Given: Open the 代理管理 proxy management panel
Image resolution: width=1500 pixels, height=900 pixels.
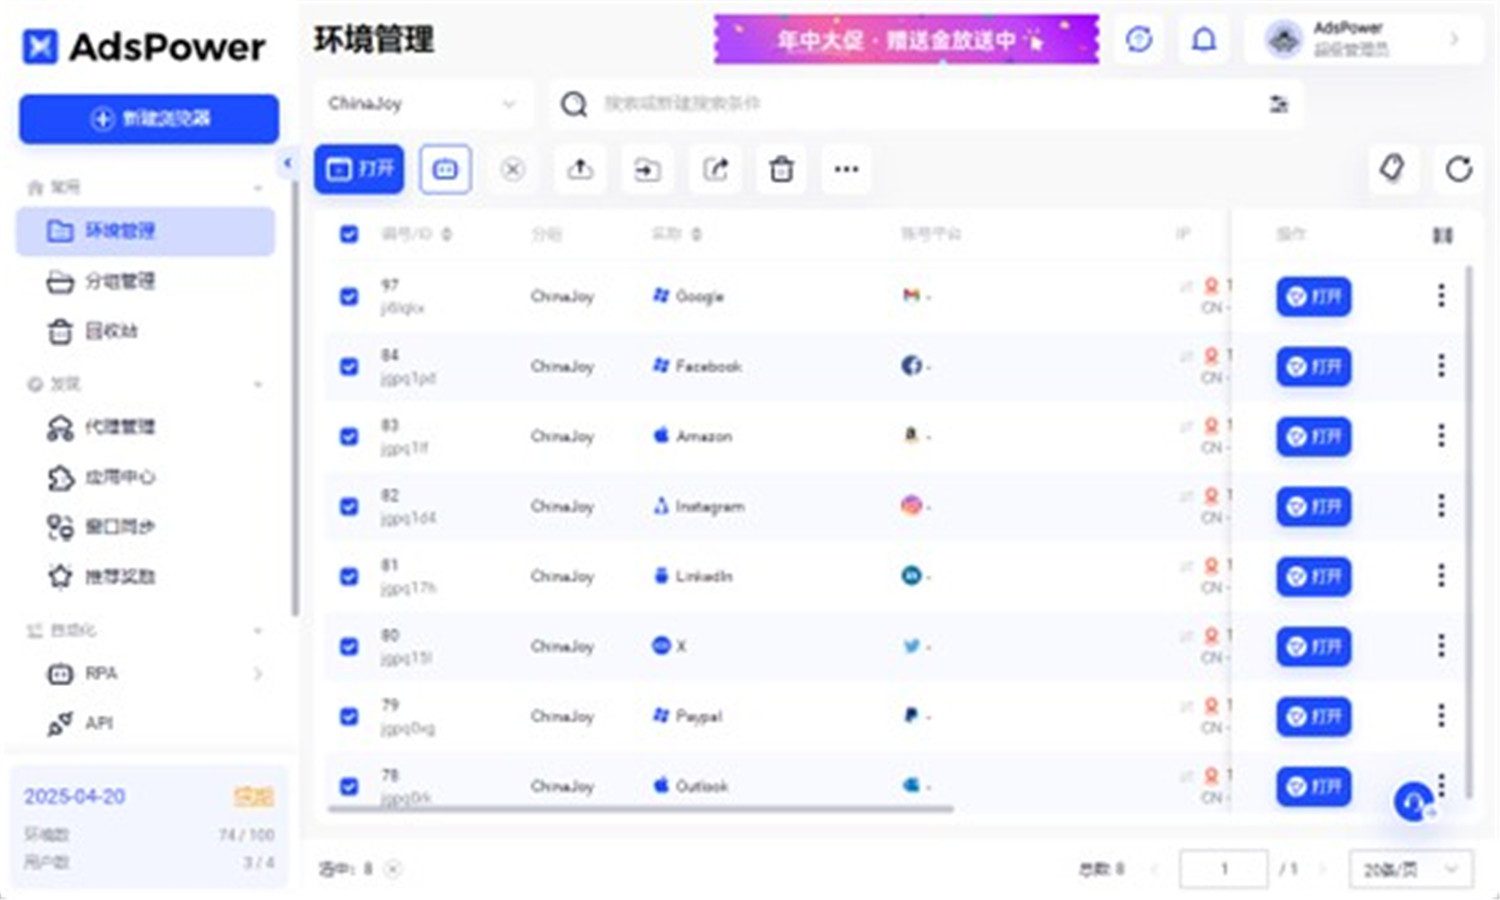Looking at the screenshot, I should coord(120,427).
